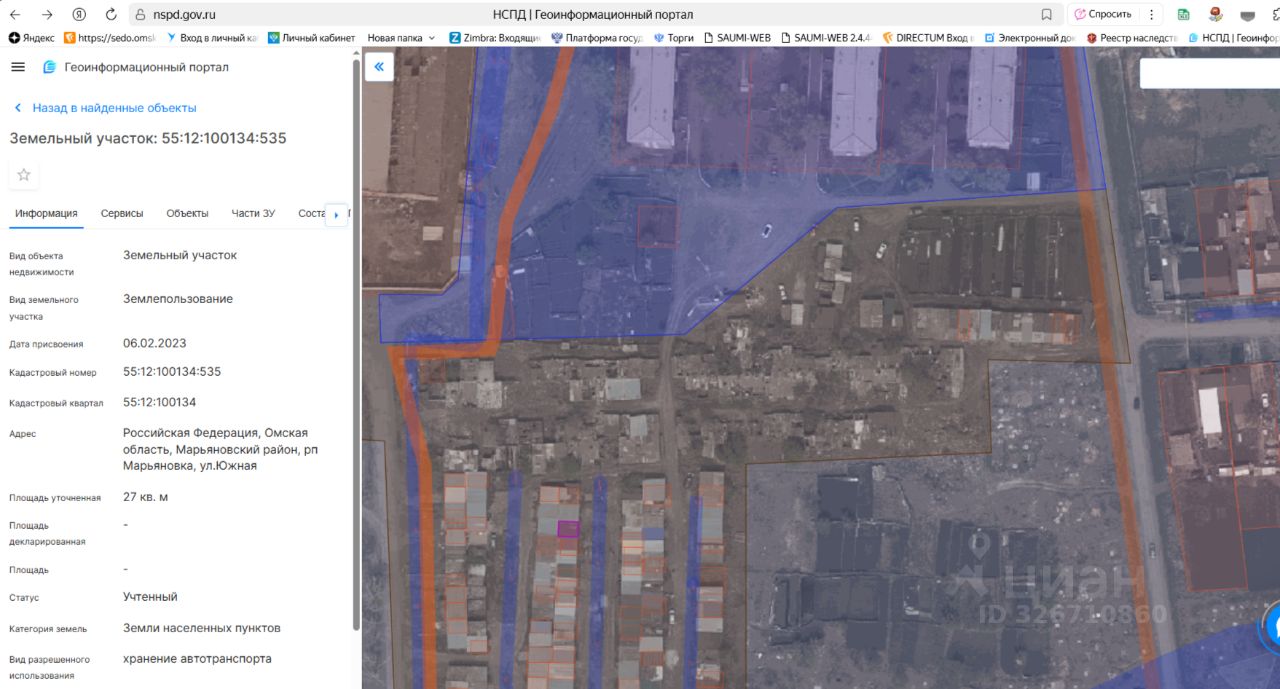Click the red stamp extension icon
This screenshot has height=689, width=1280.
[1216, 15]
